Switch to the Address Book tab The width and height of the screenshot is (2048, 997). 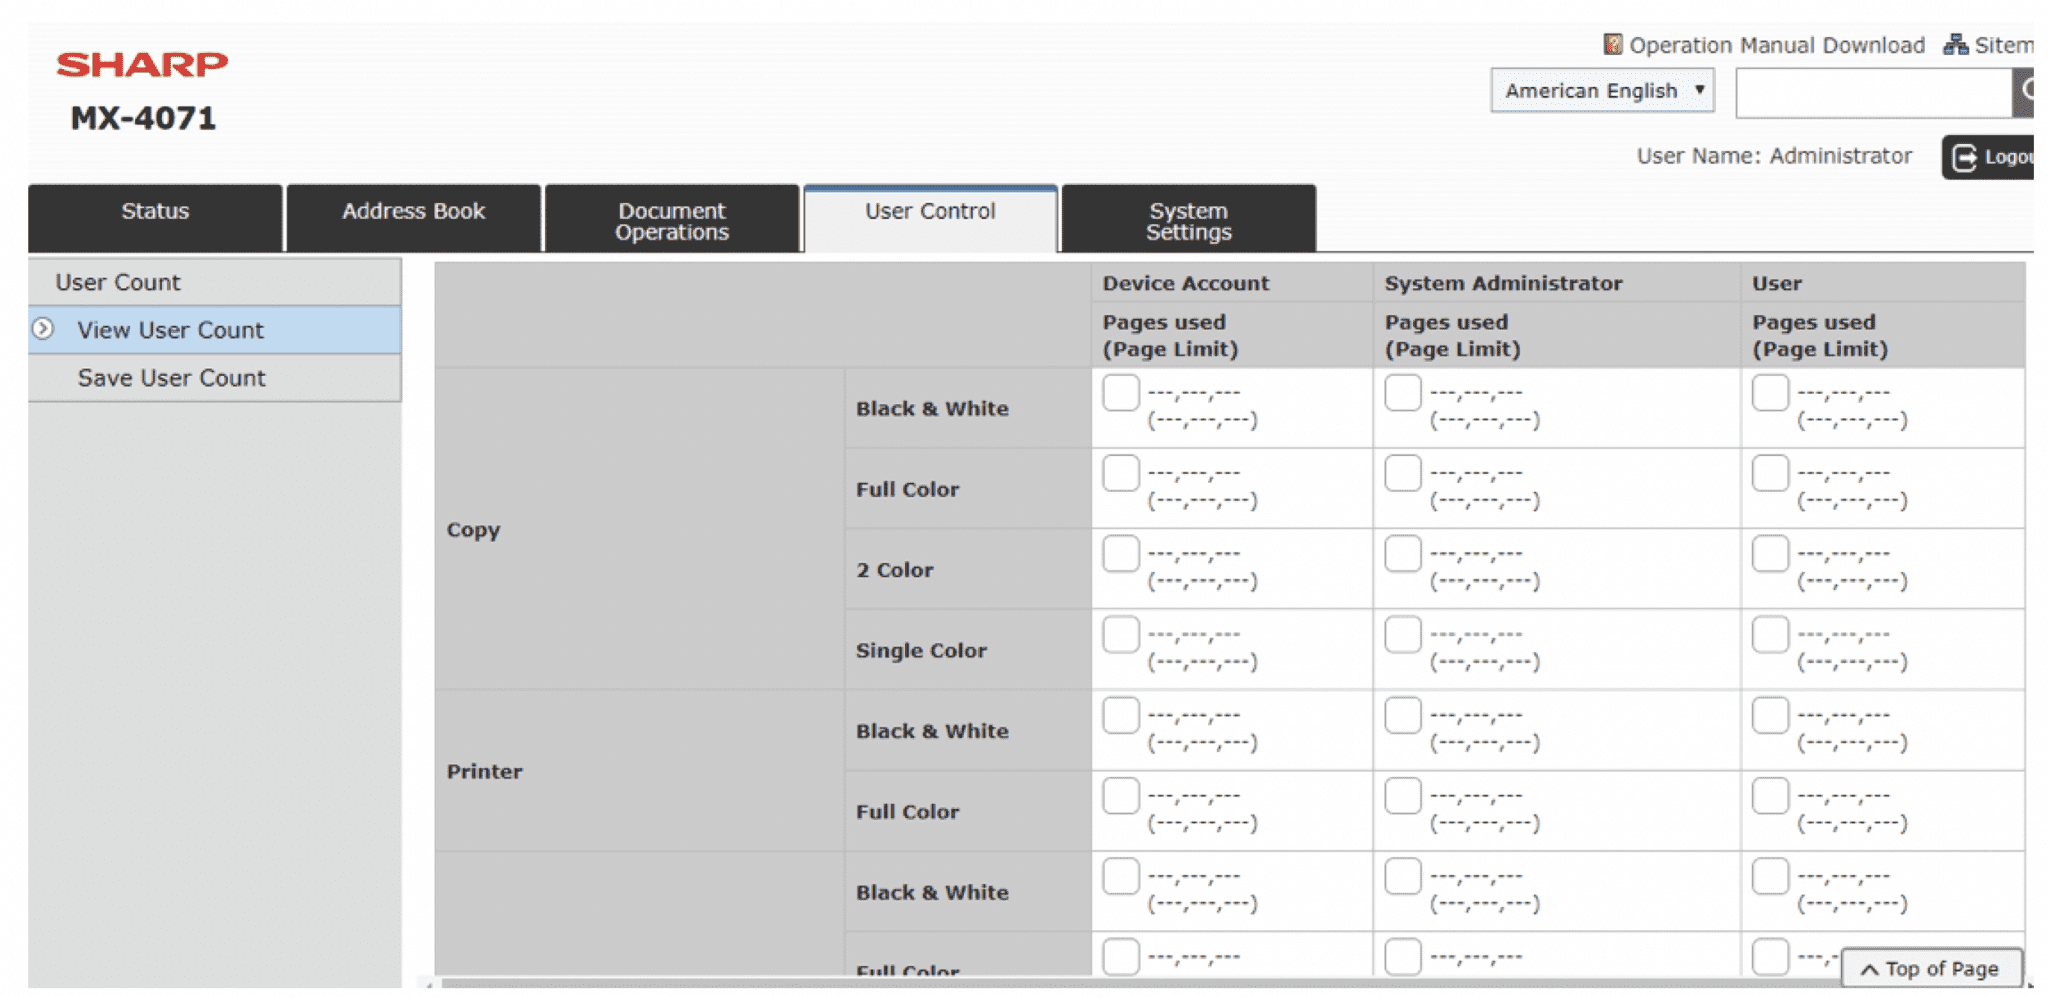point(413,211)
